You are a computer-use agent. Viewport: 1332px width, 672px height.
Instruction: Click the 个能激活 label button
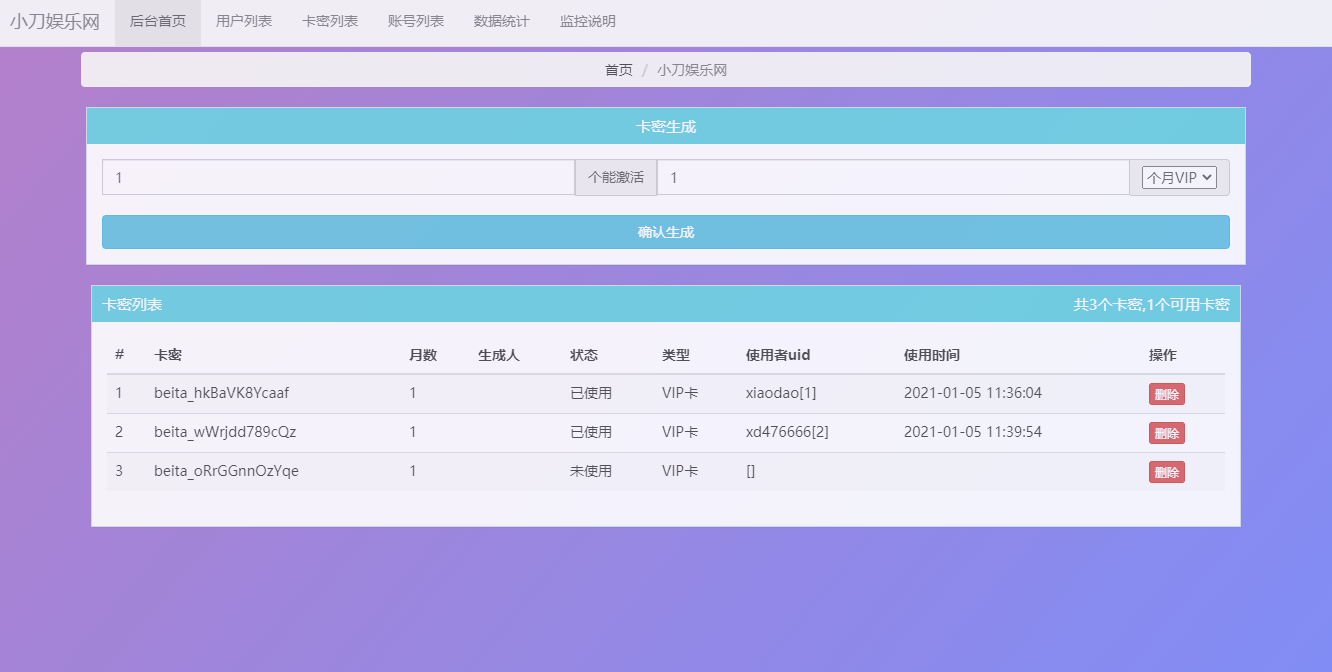(x=615, y=177)
